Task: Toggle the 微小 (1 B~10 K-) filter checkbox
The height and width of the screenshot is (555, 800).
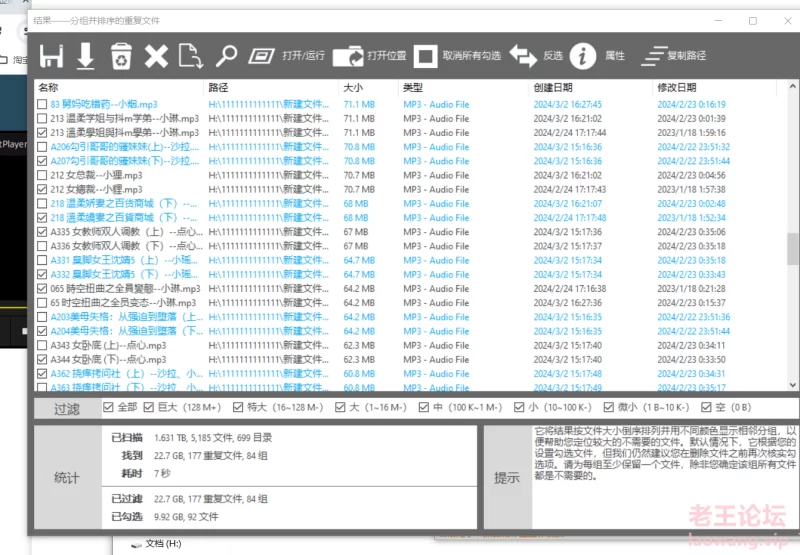Action: (609, 407)
